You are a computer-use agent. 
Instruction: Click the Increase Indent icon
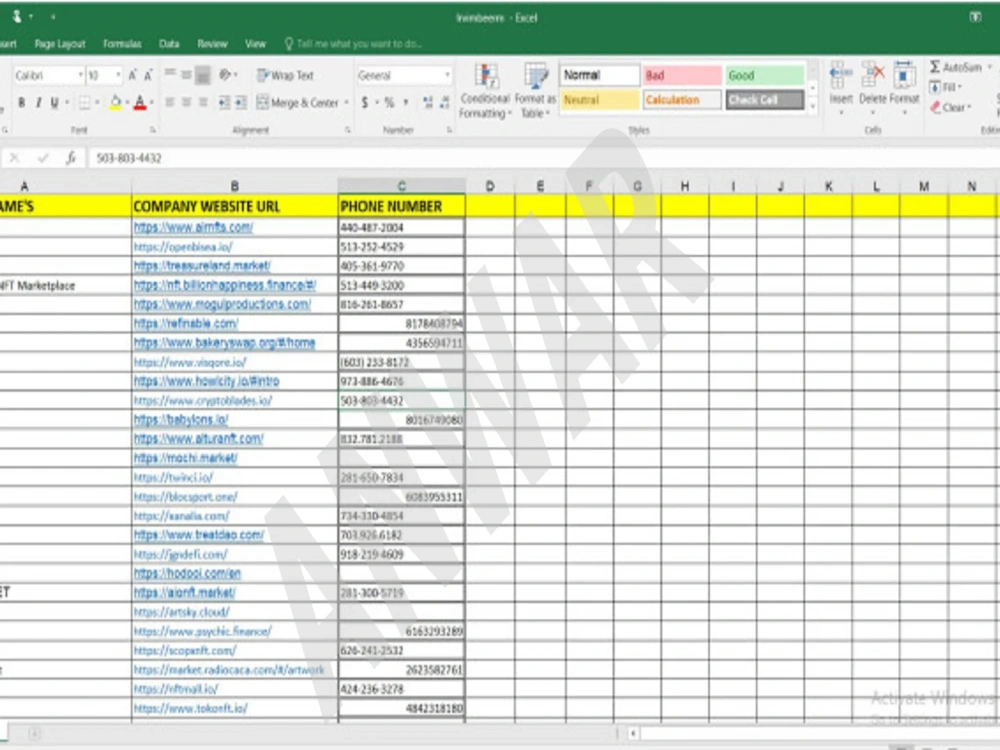click(241, 103)
